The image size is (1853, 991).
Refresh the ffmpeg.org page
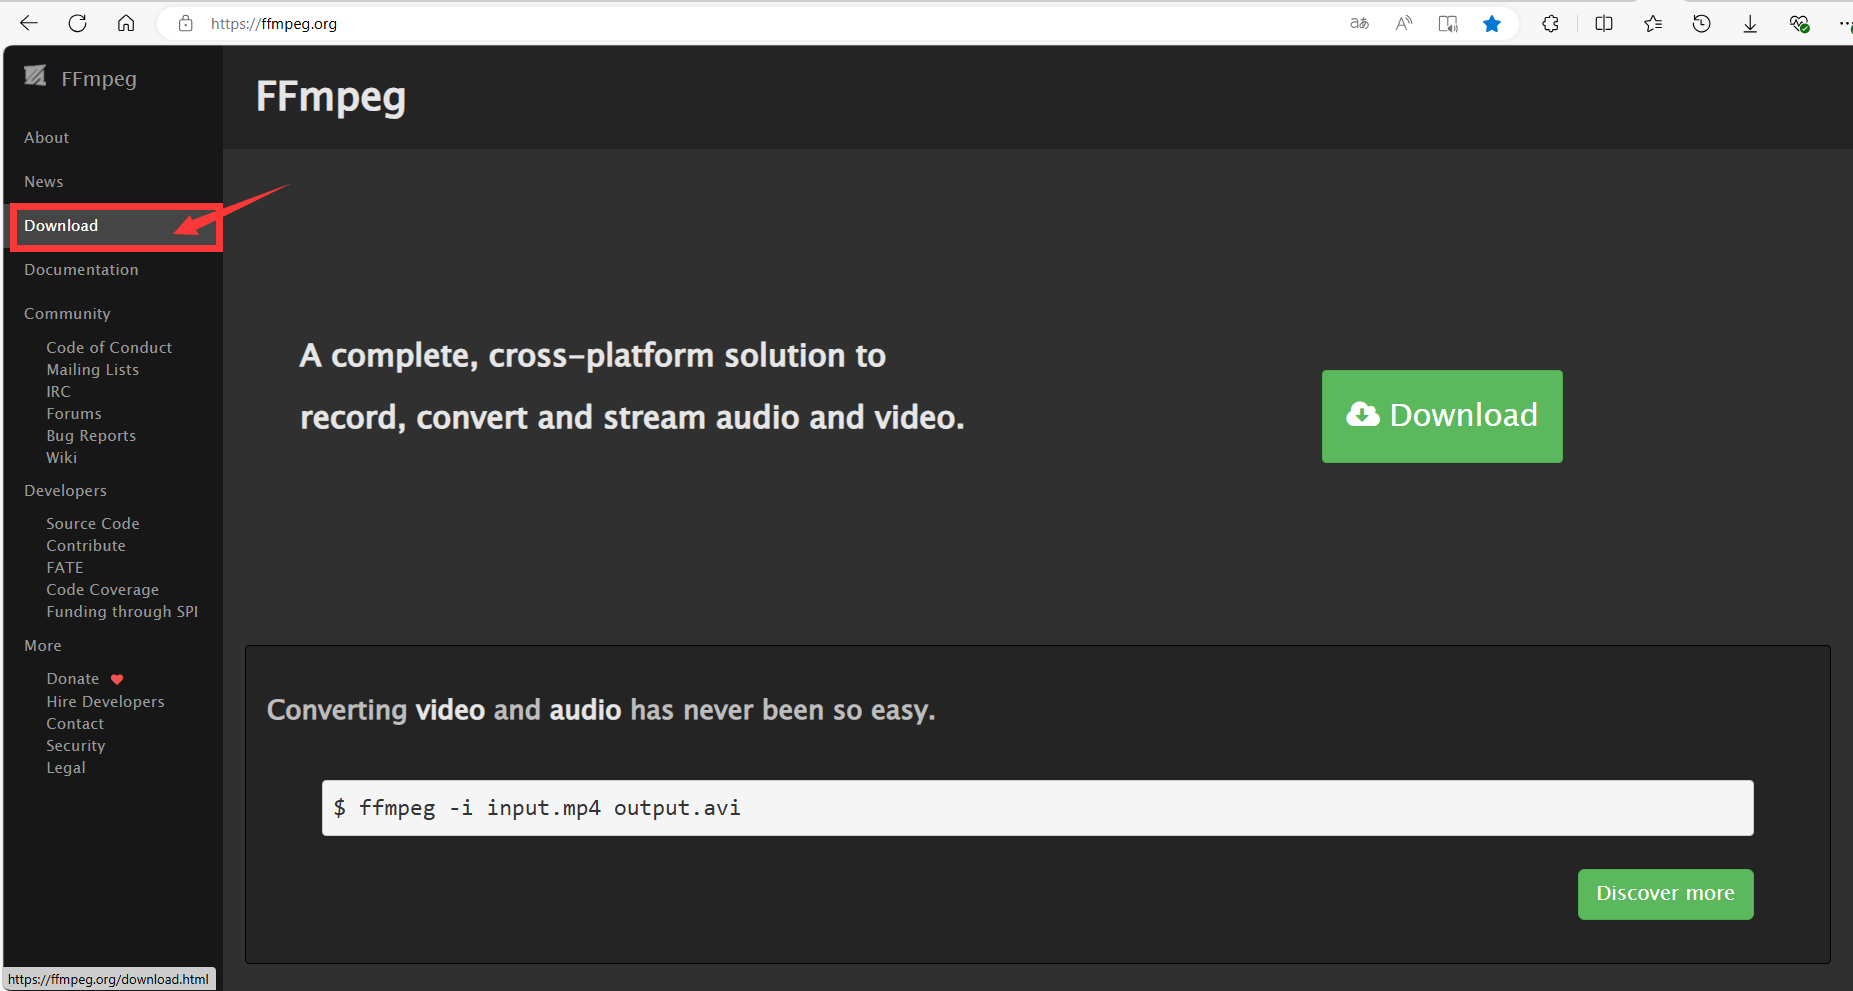click(x=77, y=23)
